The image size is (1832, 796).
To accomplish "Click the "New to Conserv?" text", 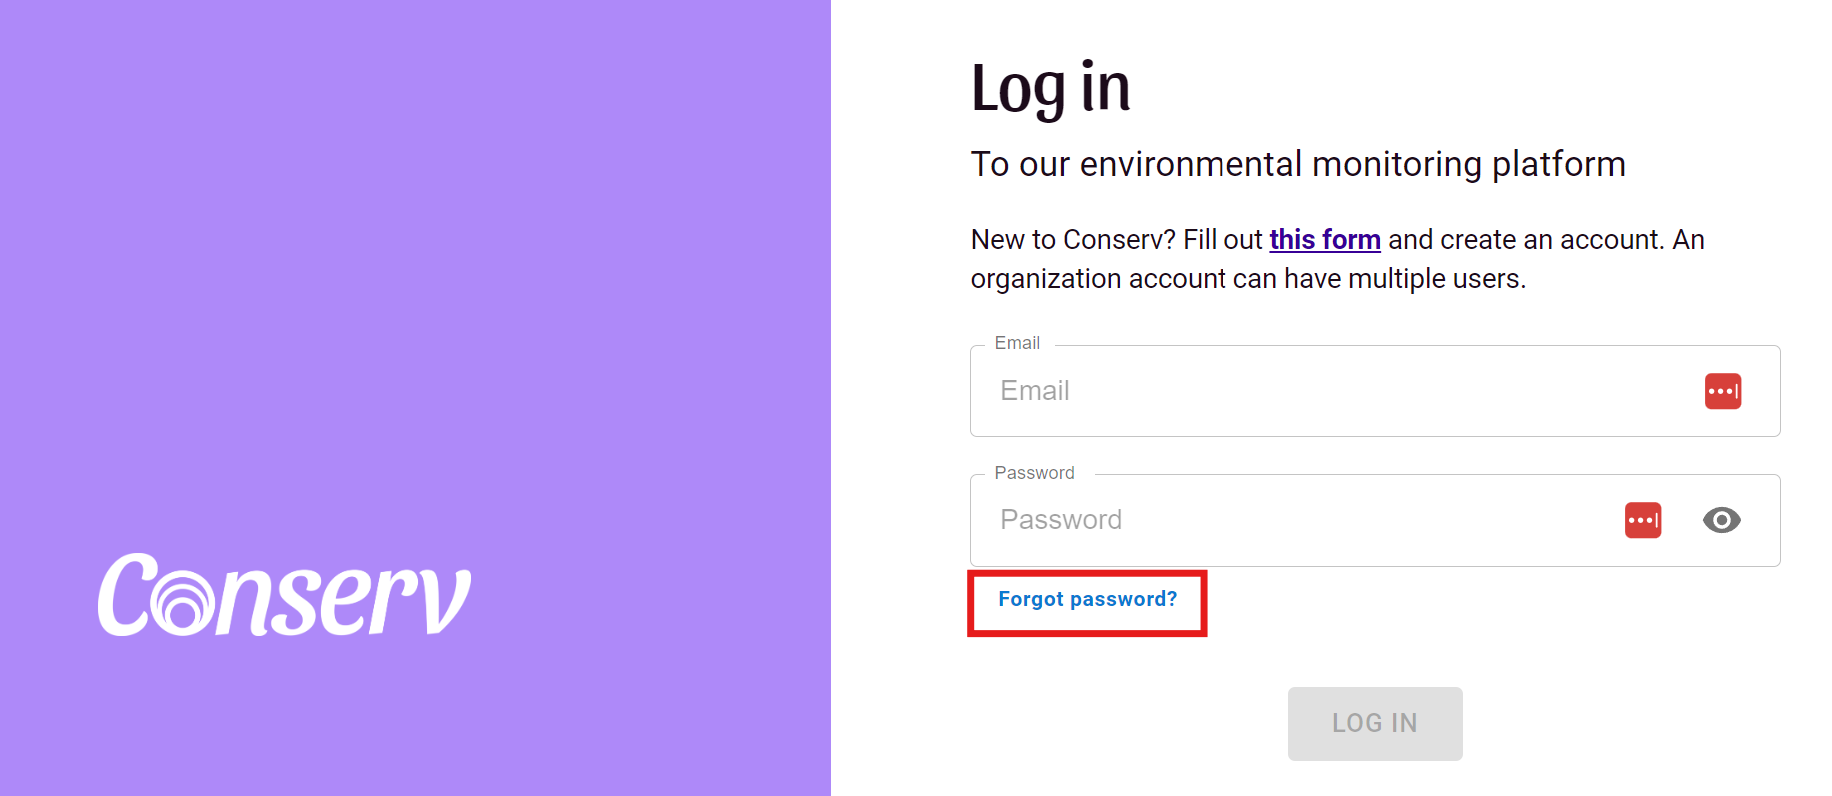I will point(1072,240).
